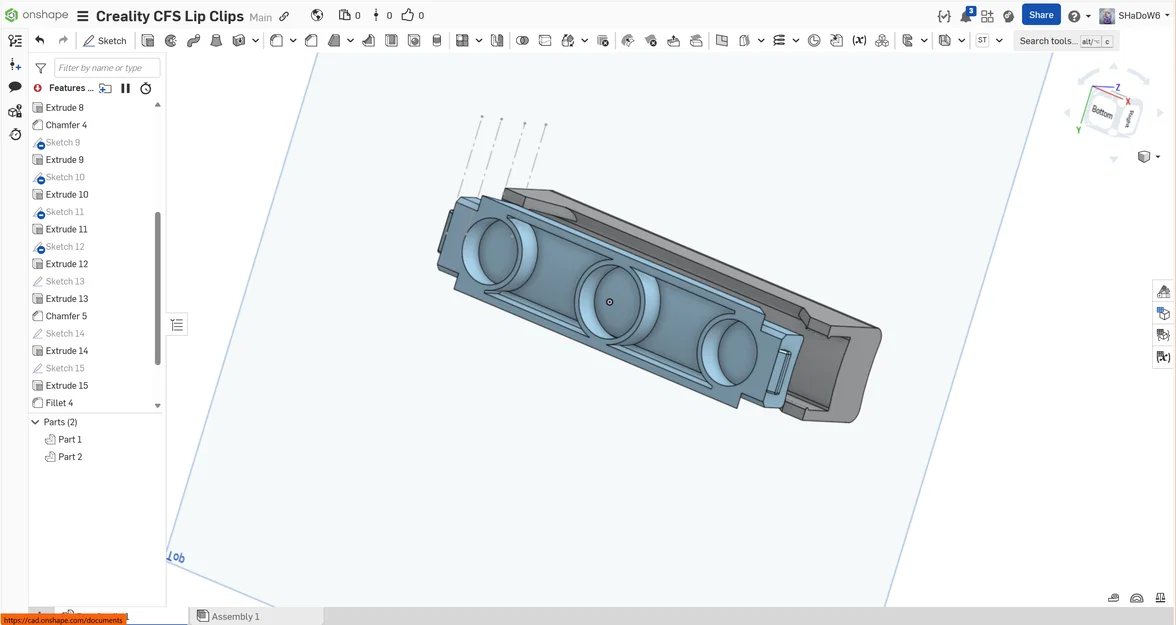Open the hamburger document menu

pos(82,16)
